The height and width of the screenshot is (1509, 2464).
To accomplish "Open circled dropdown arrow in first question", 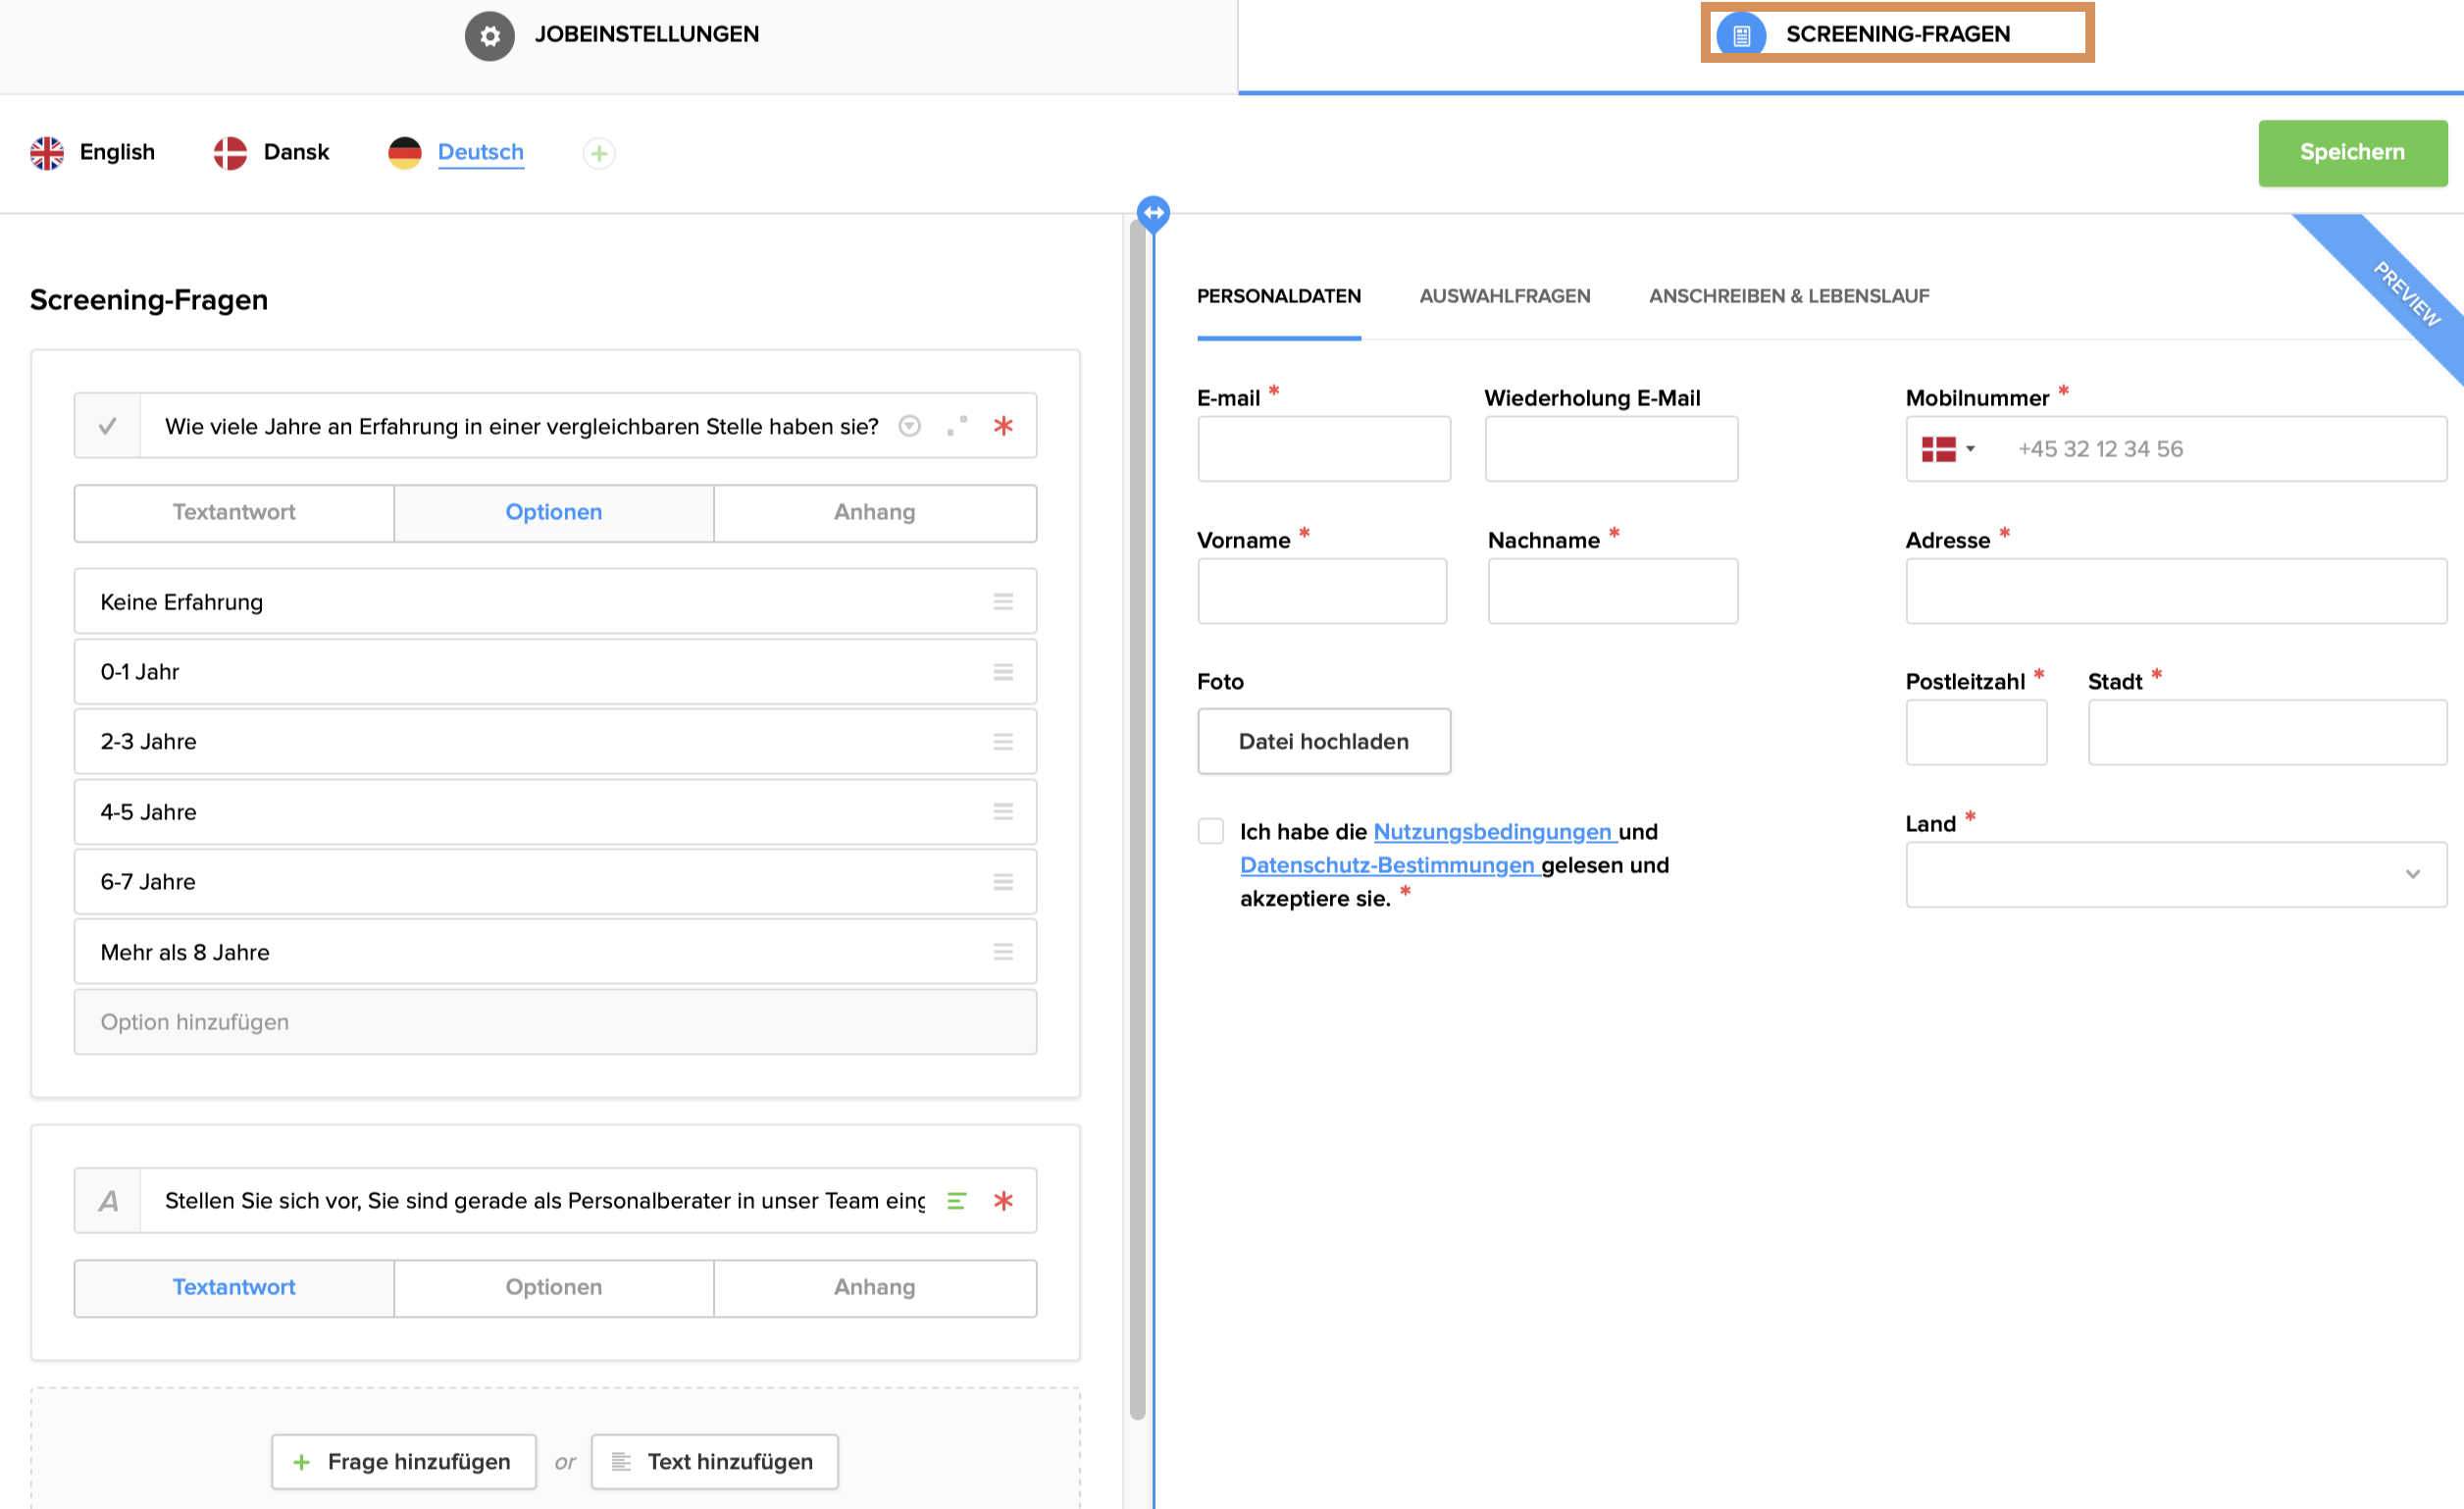I will pos(909,426).
